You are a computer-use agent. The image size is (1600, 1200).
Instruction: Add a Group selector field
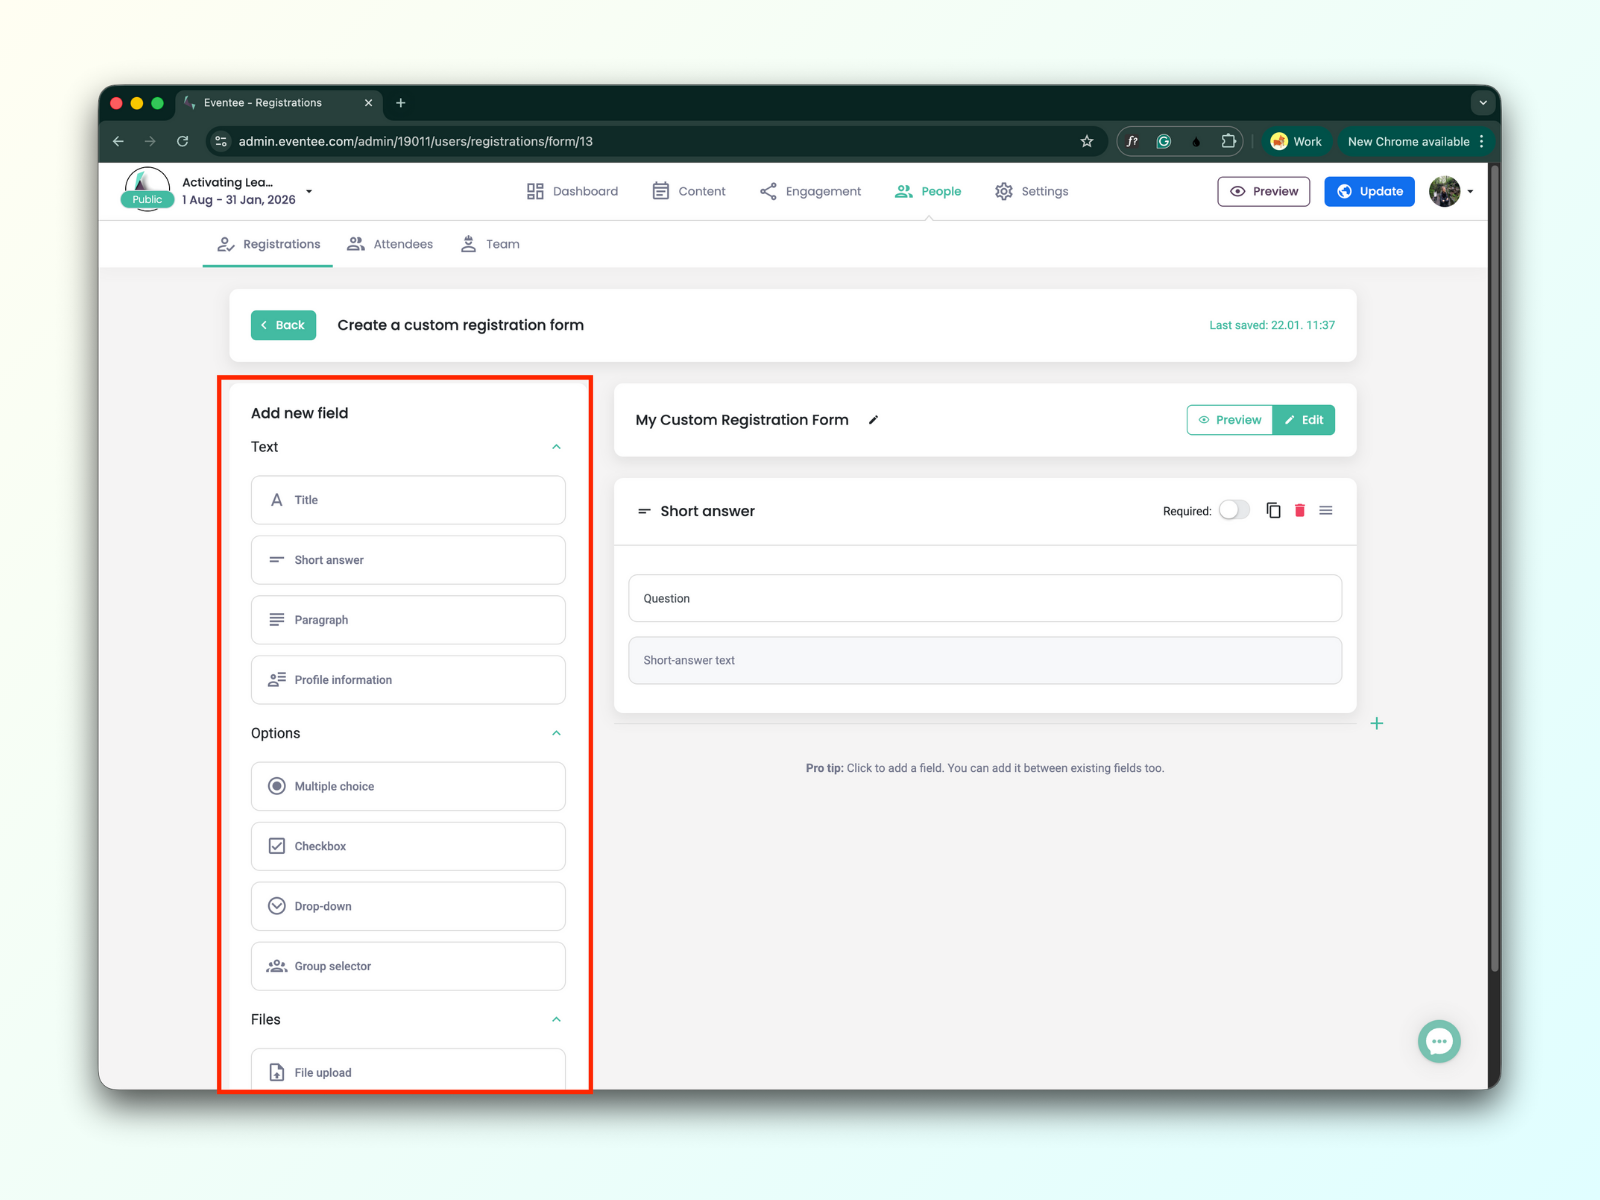click(x=407, y=966)
